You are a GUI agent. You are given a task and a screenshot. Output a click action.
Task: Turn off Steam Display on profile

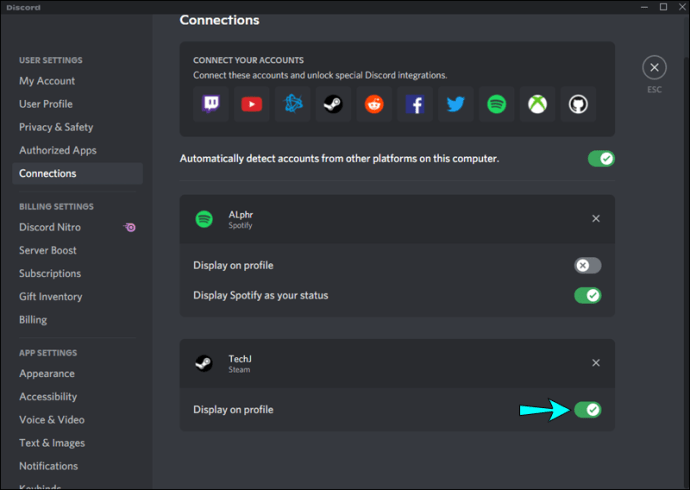click(x=588, y=409)
